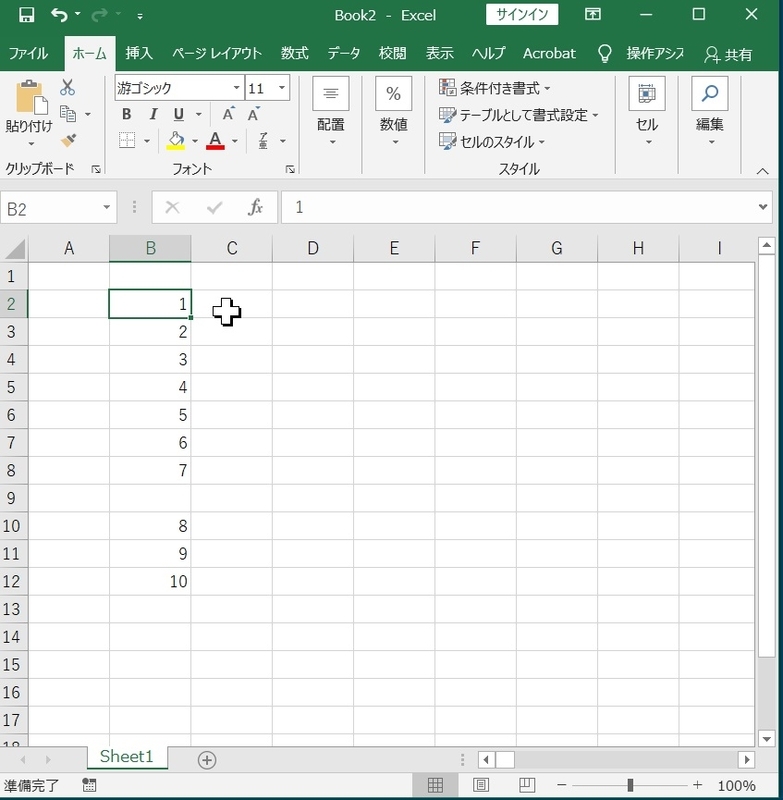Switch to the 挿入 tab
Viewport: 783px width, 800px height.
(139, 53)
